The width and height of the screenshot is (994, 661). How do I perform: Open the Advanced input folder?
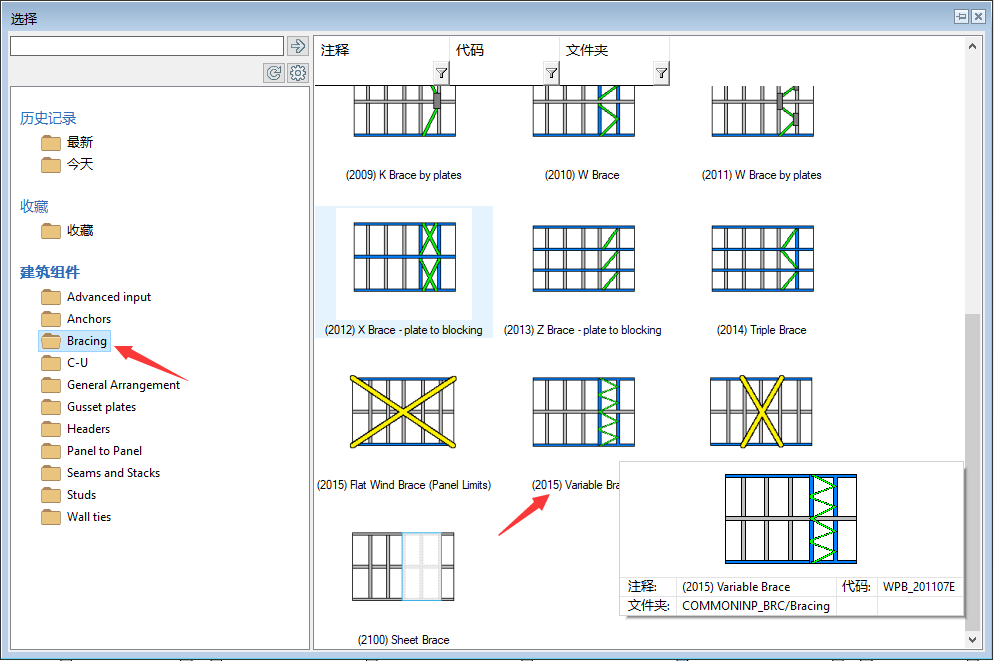click(96, 297)
